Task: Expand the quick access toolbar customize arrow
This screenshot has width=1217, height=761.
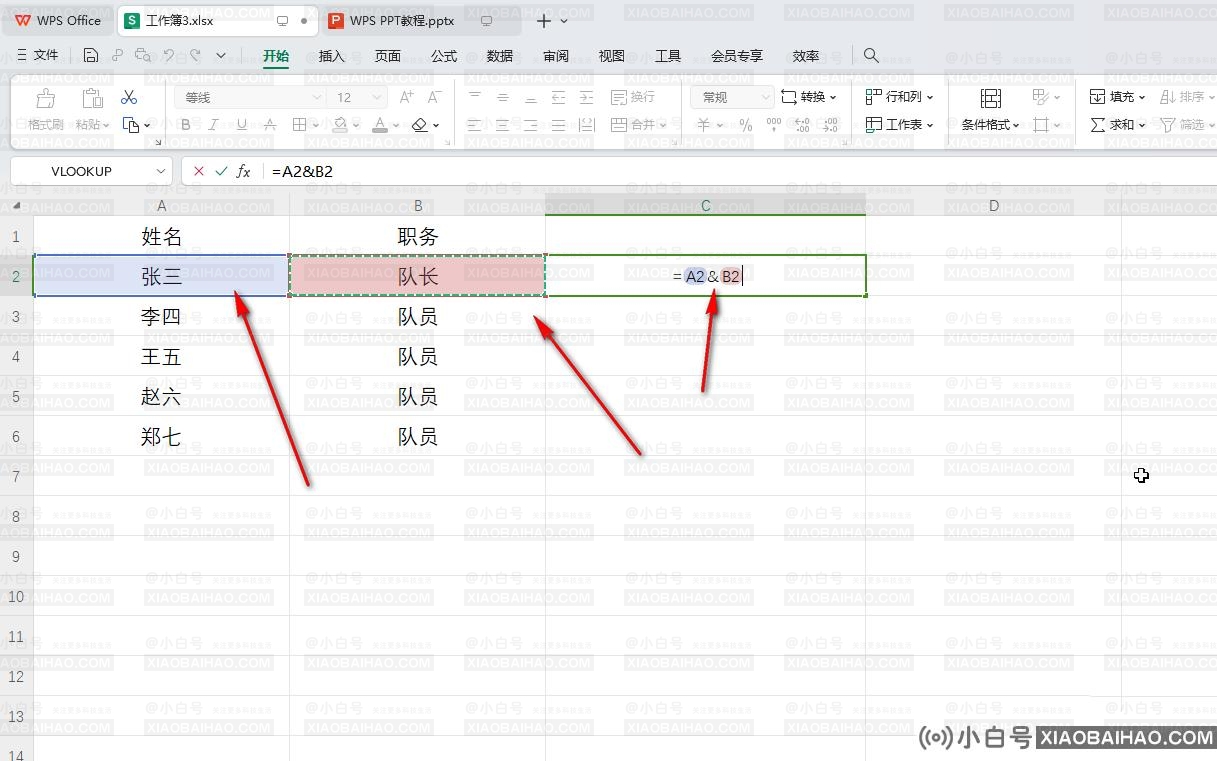Action: coord(221,56)
